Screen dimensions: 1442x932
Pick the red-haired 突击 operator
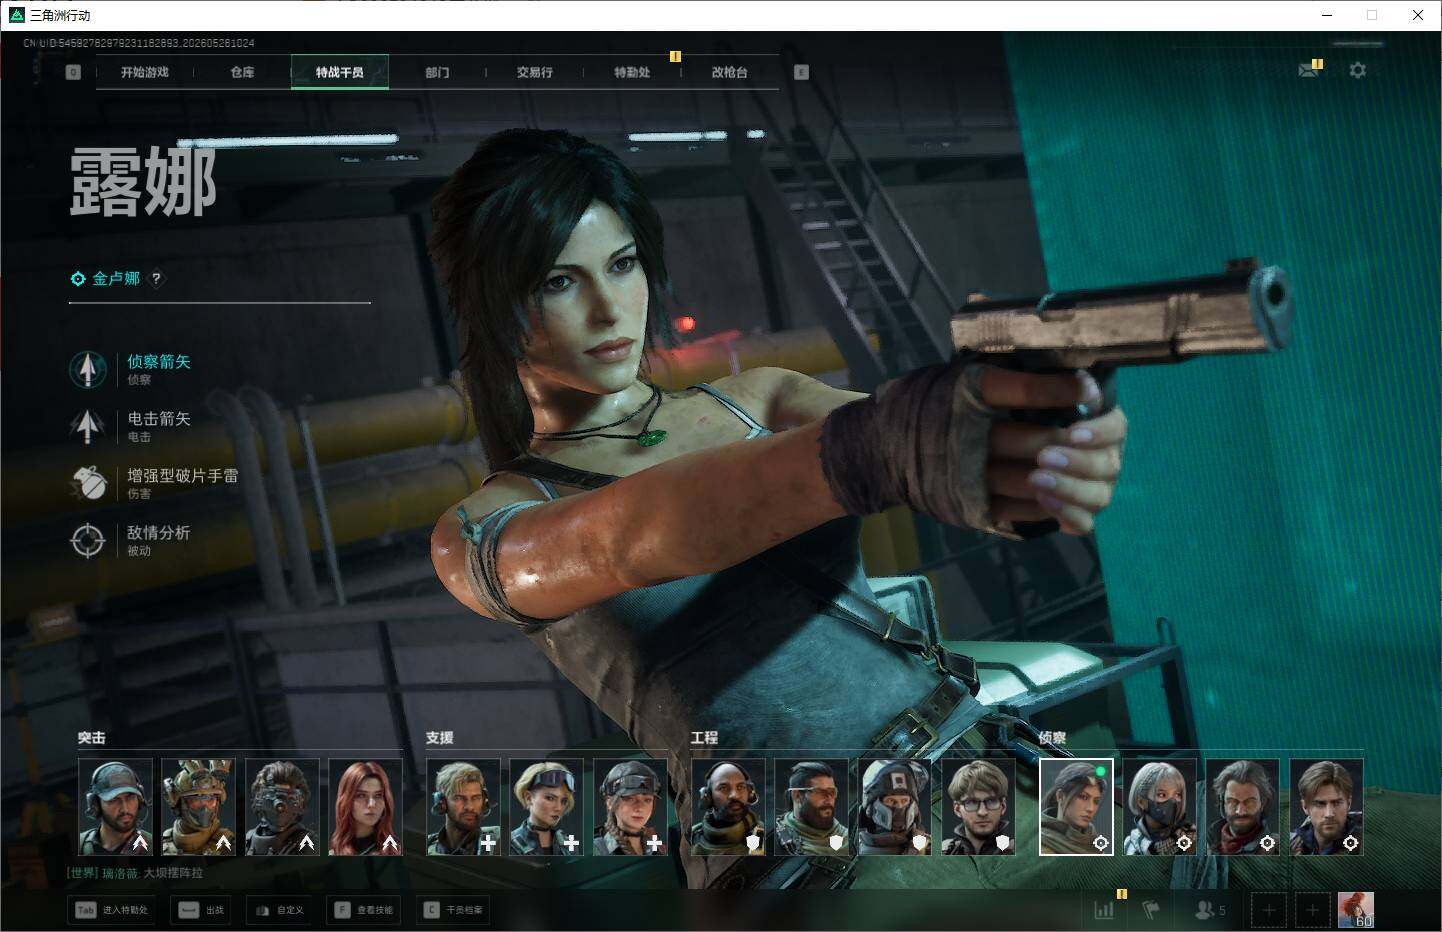pos(365,807)
